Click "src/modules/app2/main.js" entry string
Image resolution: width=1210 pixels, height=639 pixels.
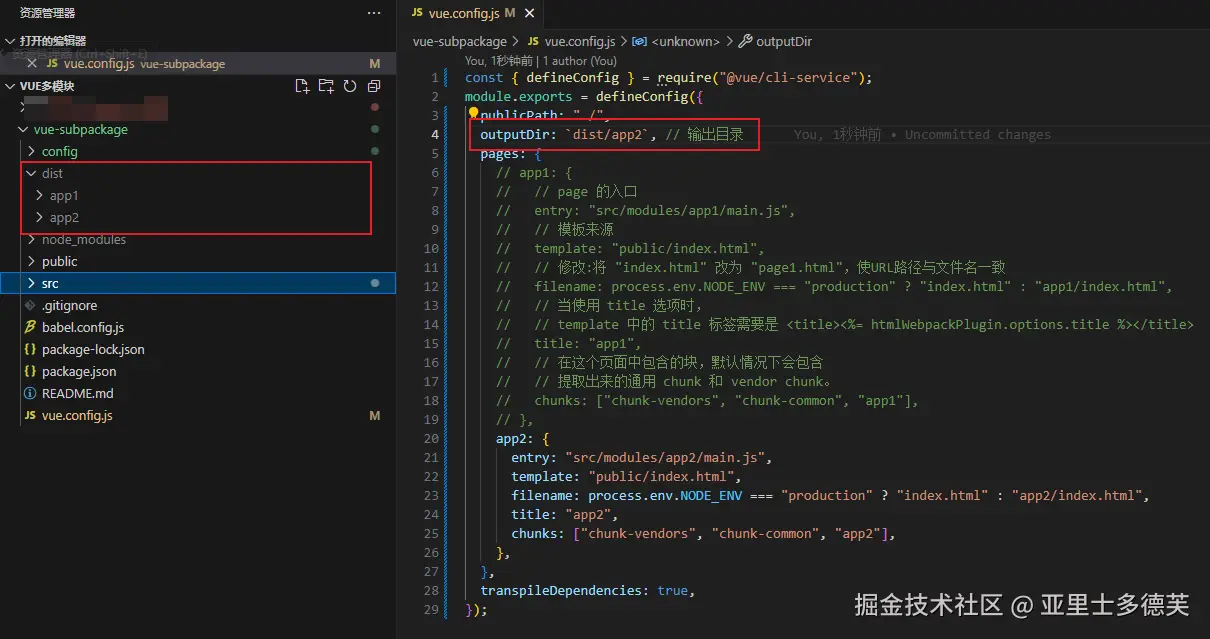[668, 457]
